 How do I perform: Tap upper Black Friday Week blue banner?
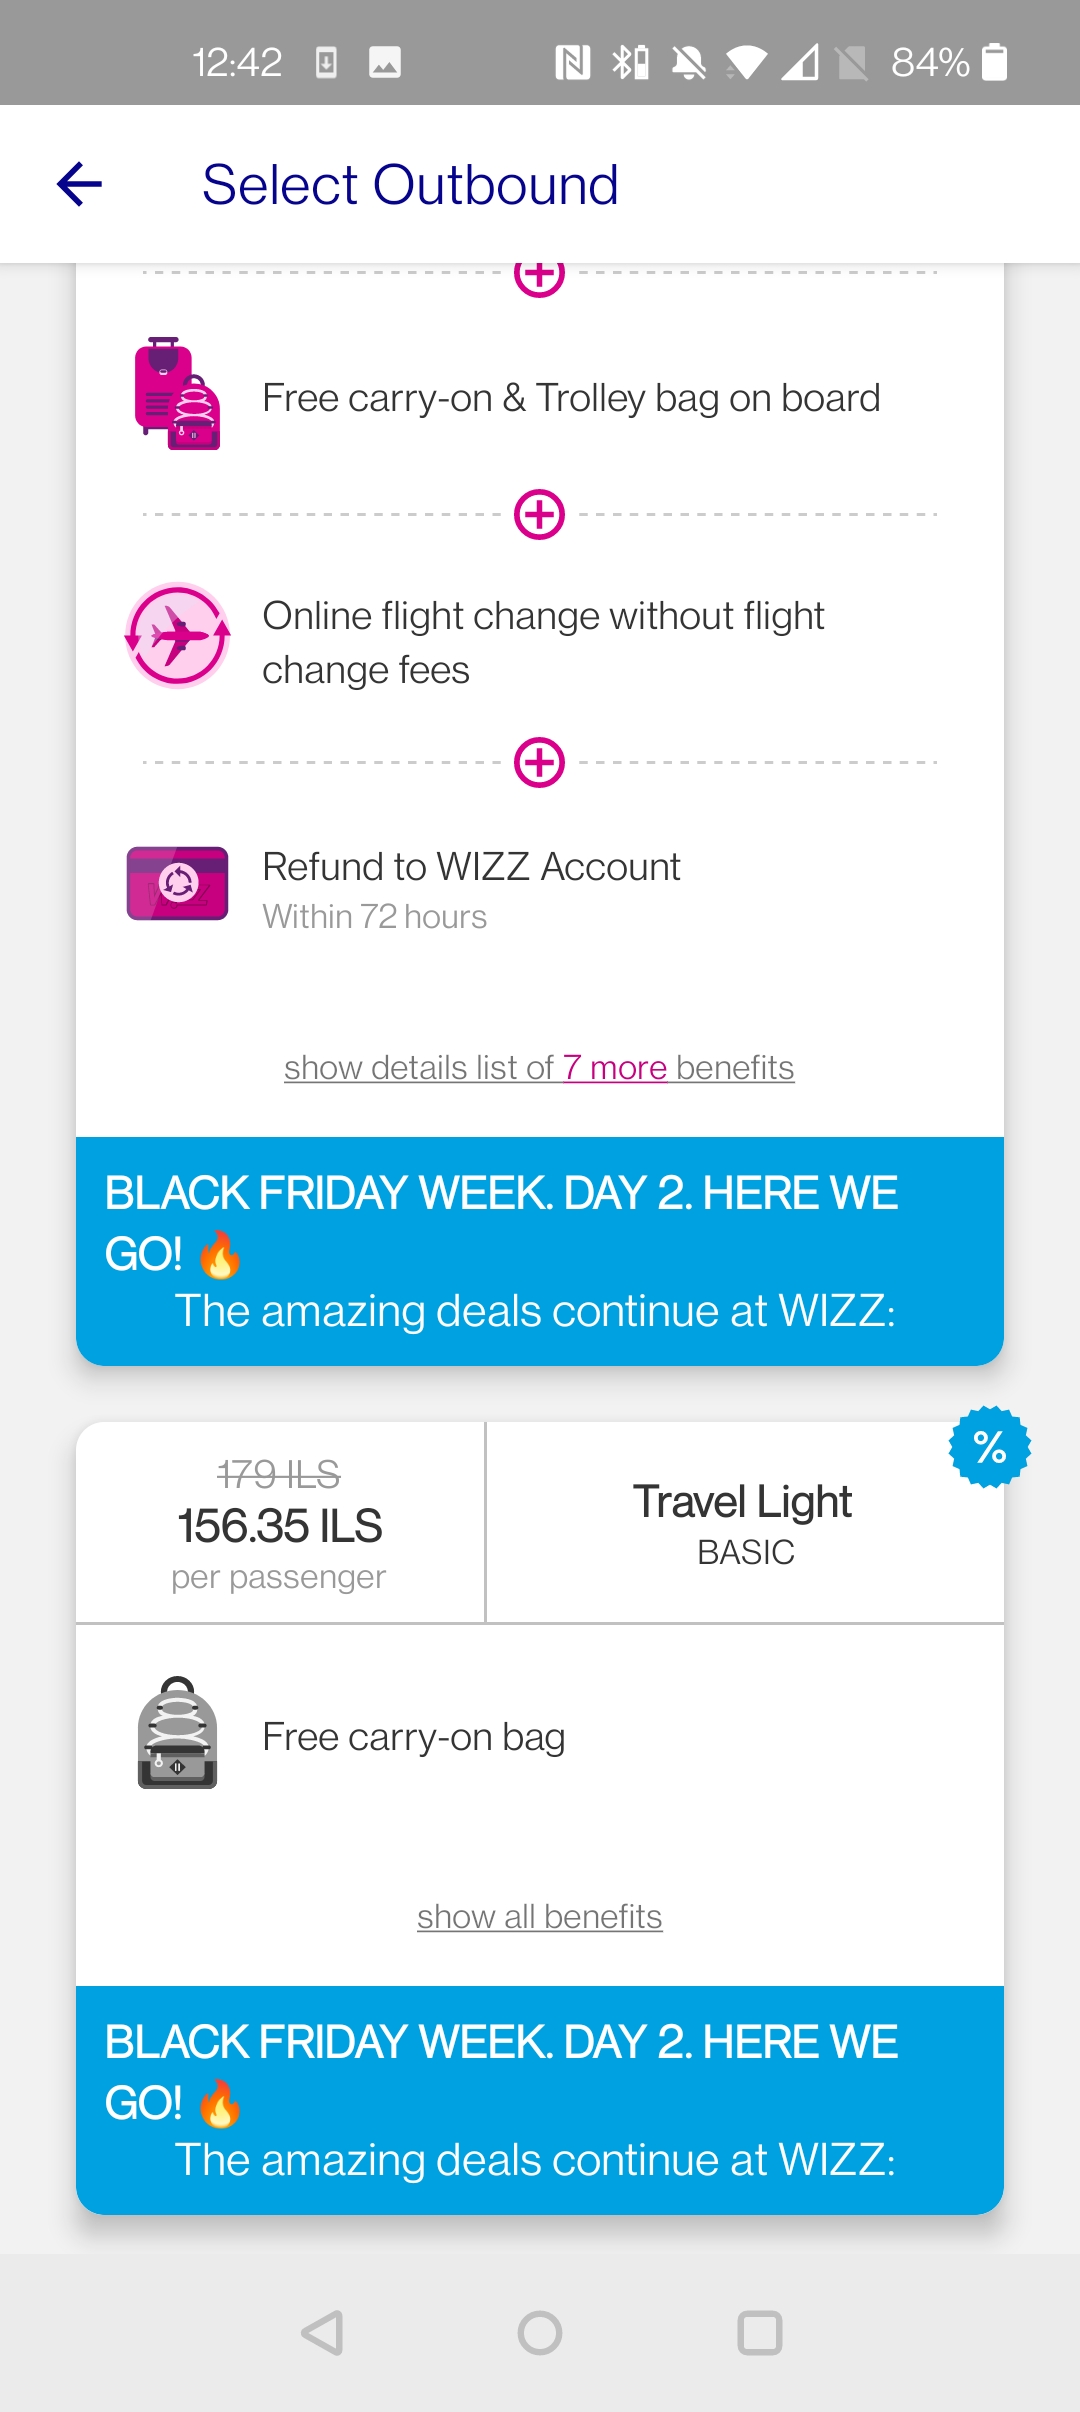coord(540,1251)
